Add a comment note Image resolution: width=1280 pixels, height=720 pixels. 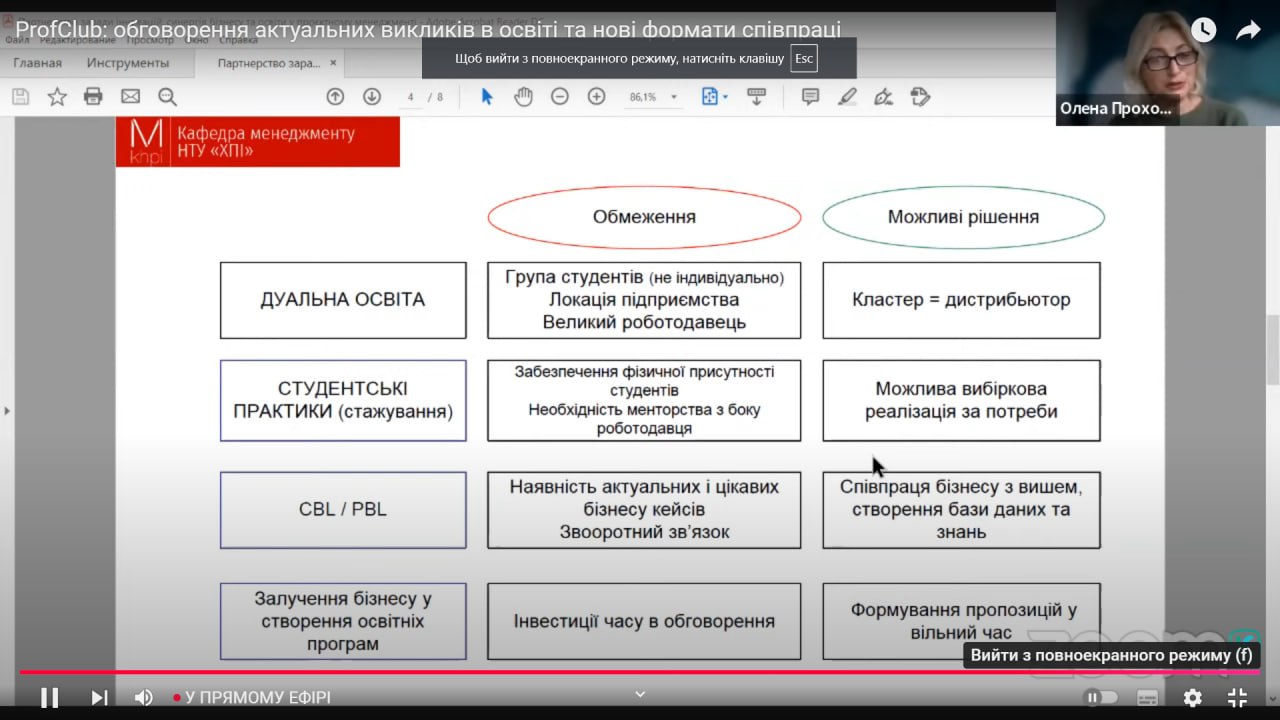click(811, 97)
